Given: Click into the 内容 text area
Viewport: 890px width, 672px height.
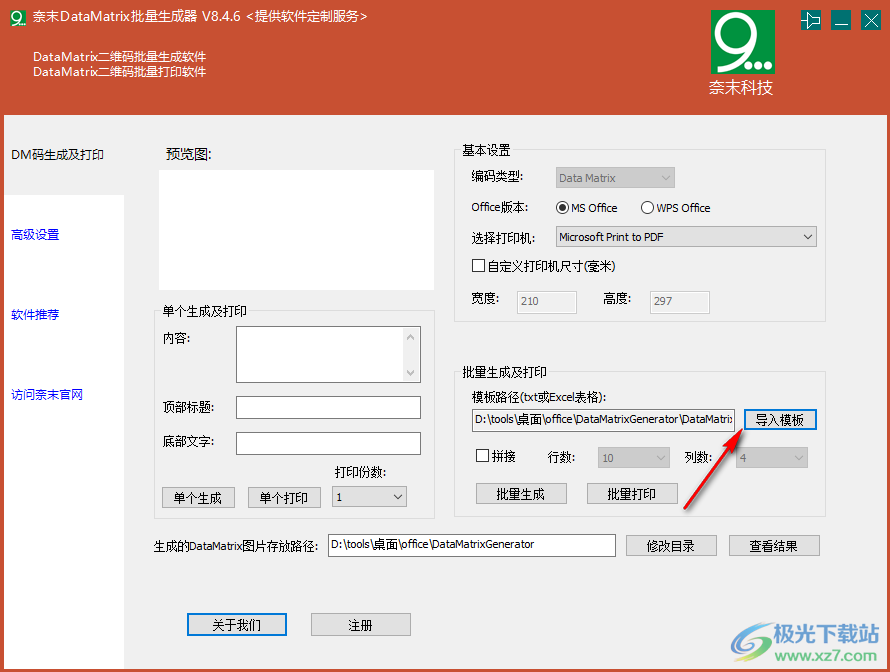Looking at the screenshot, I should click(320, 354).
